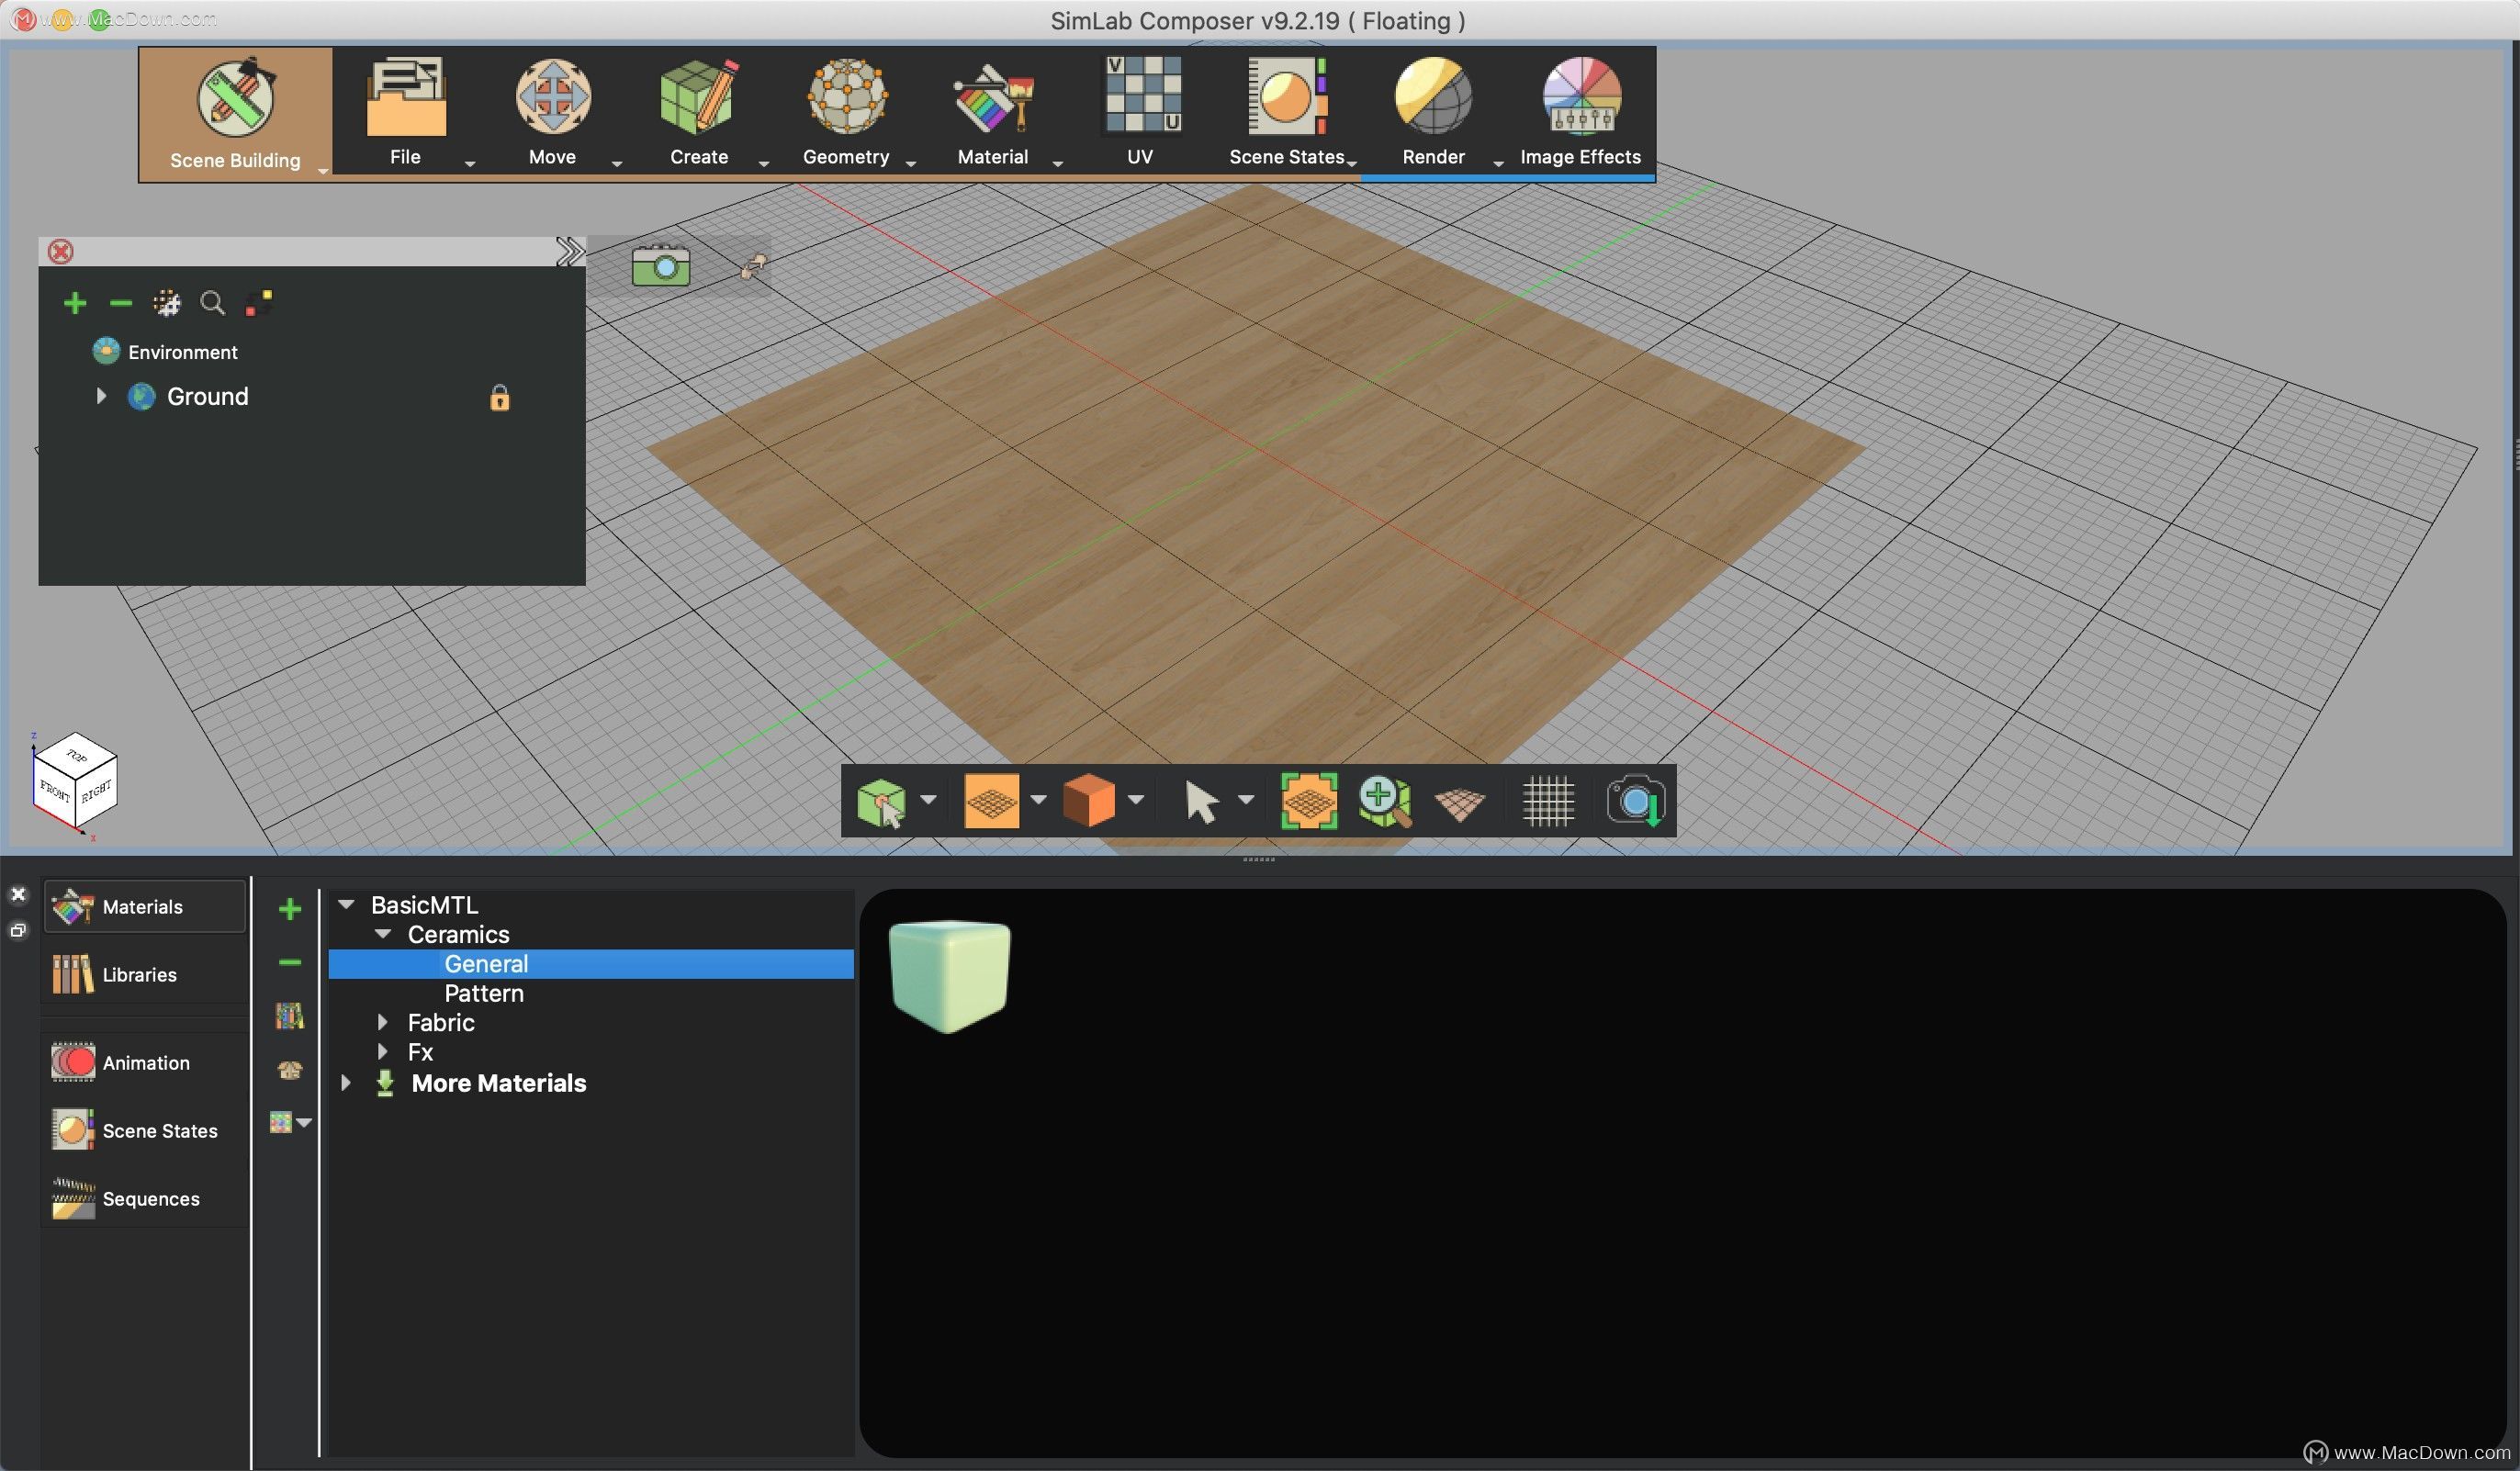
Task: Select the green ceramic material thumbnail
Action: 949,976
